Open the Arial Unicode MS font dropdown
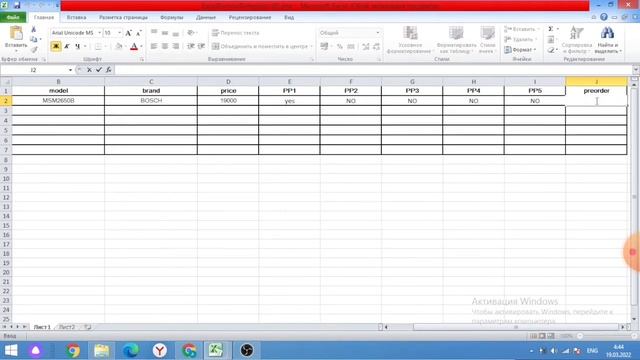Image resolution: width=640 pixels, height=360 pixels. 100,33
